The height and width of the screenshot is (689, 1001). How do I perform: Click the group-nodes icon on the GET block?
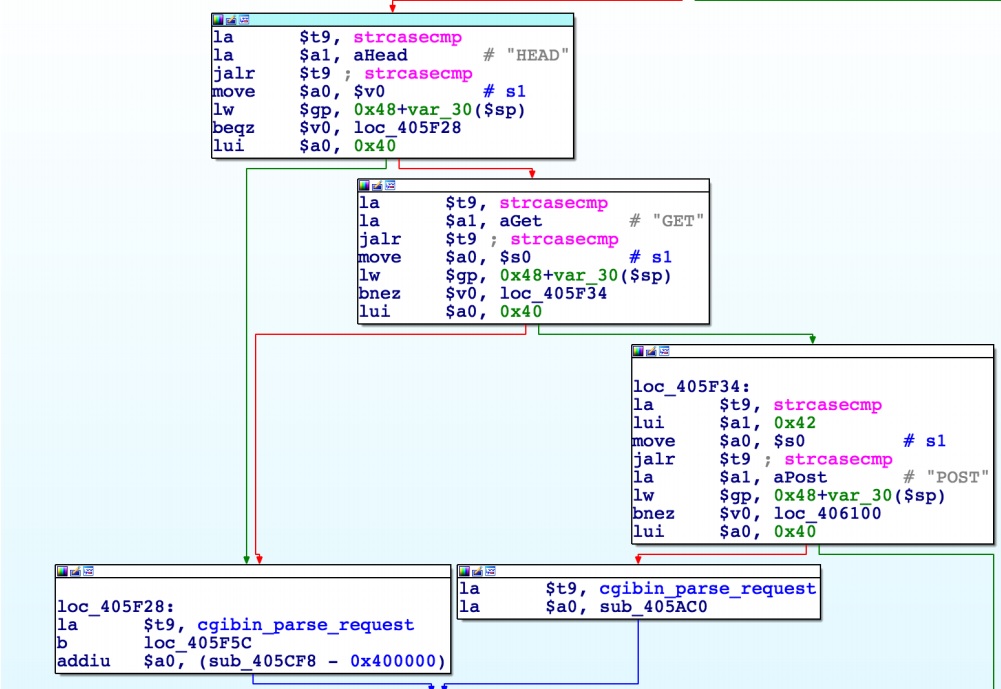390,185
